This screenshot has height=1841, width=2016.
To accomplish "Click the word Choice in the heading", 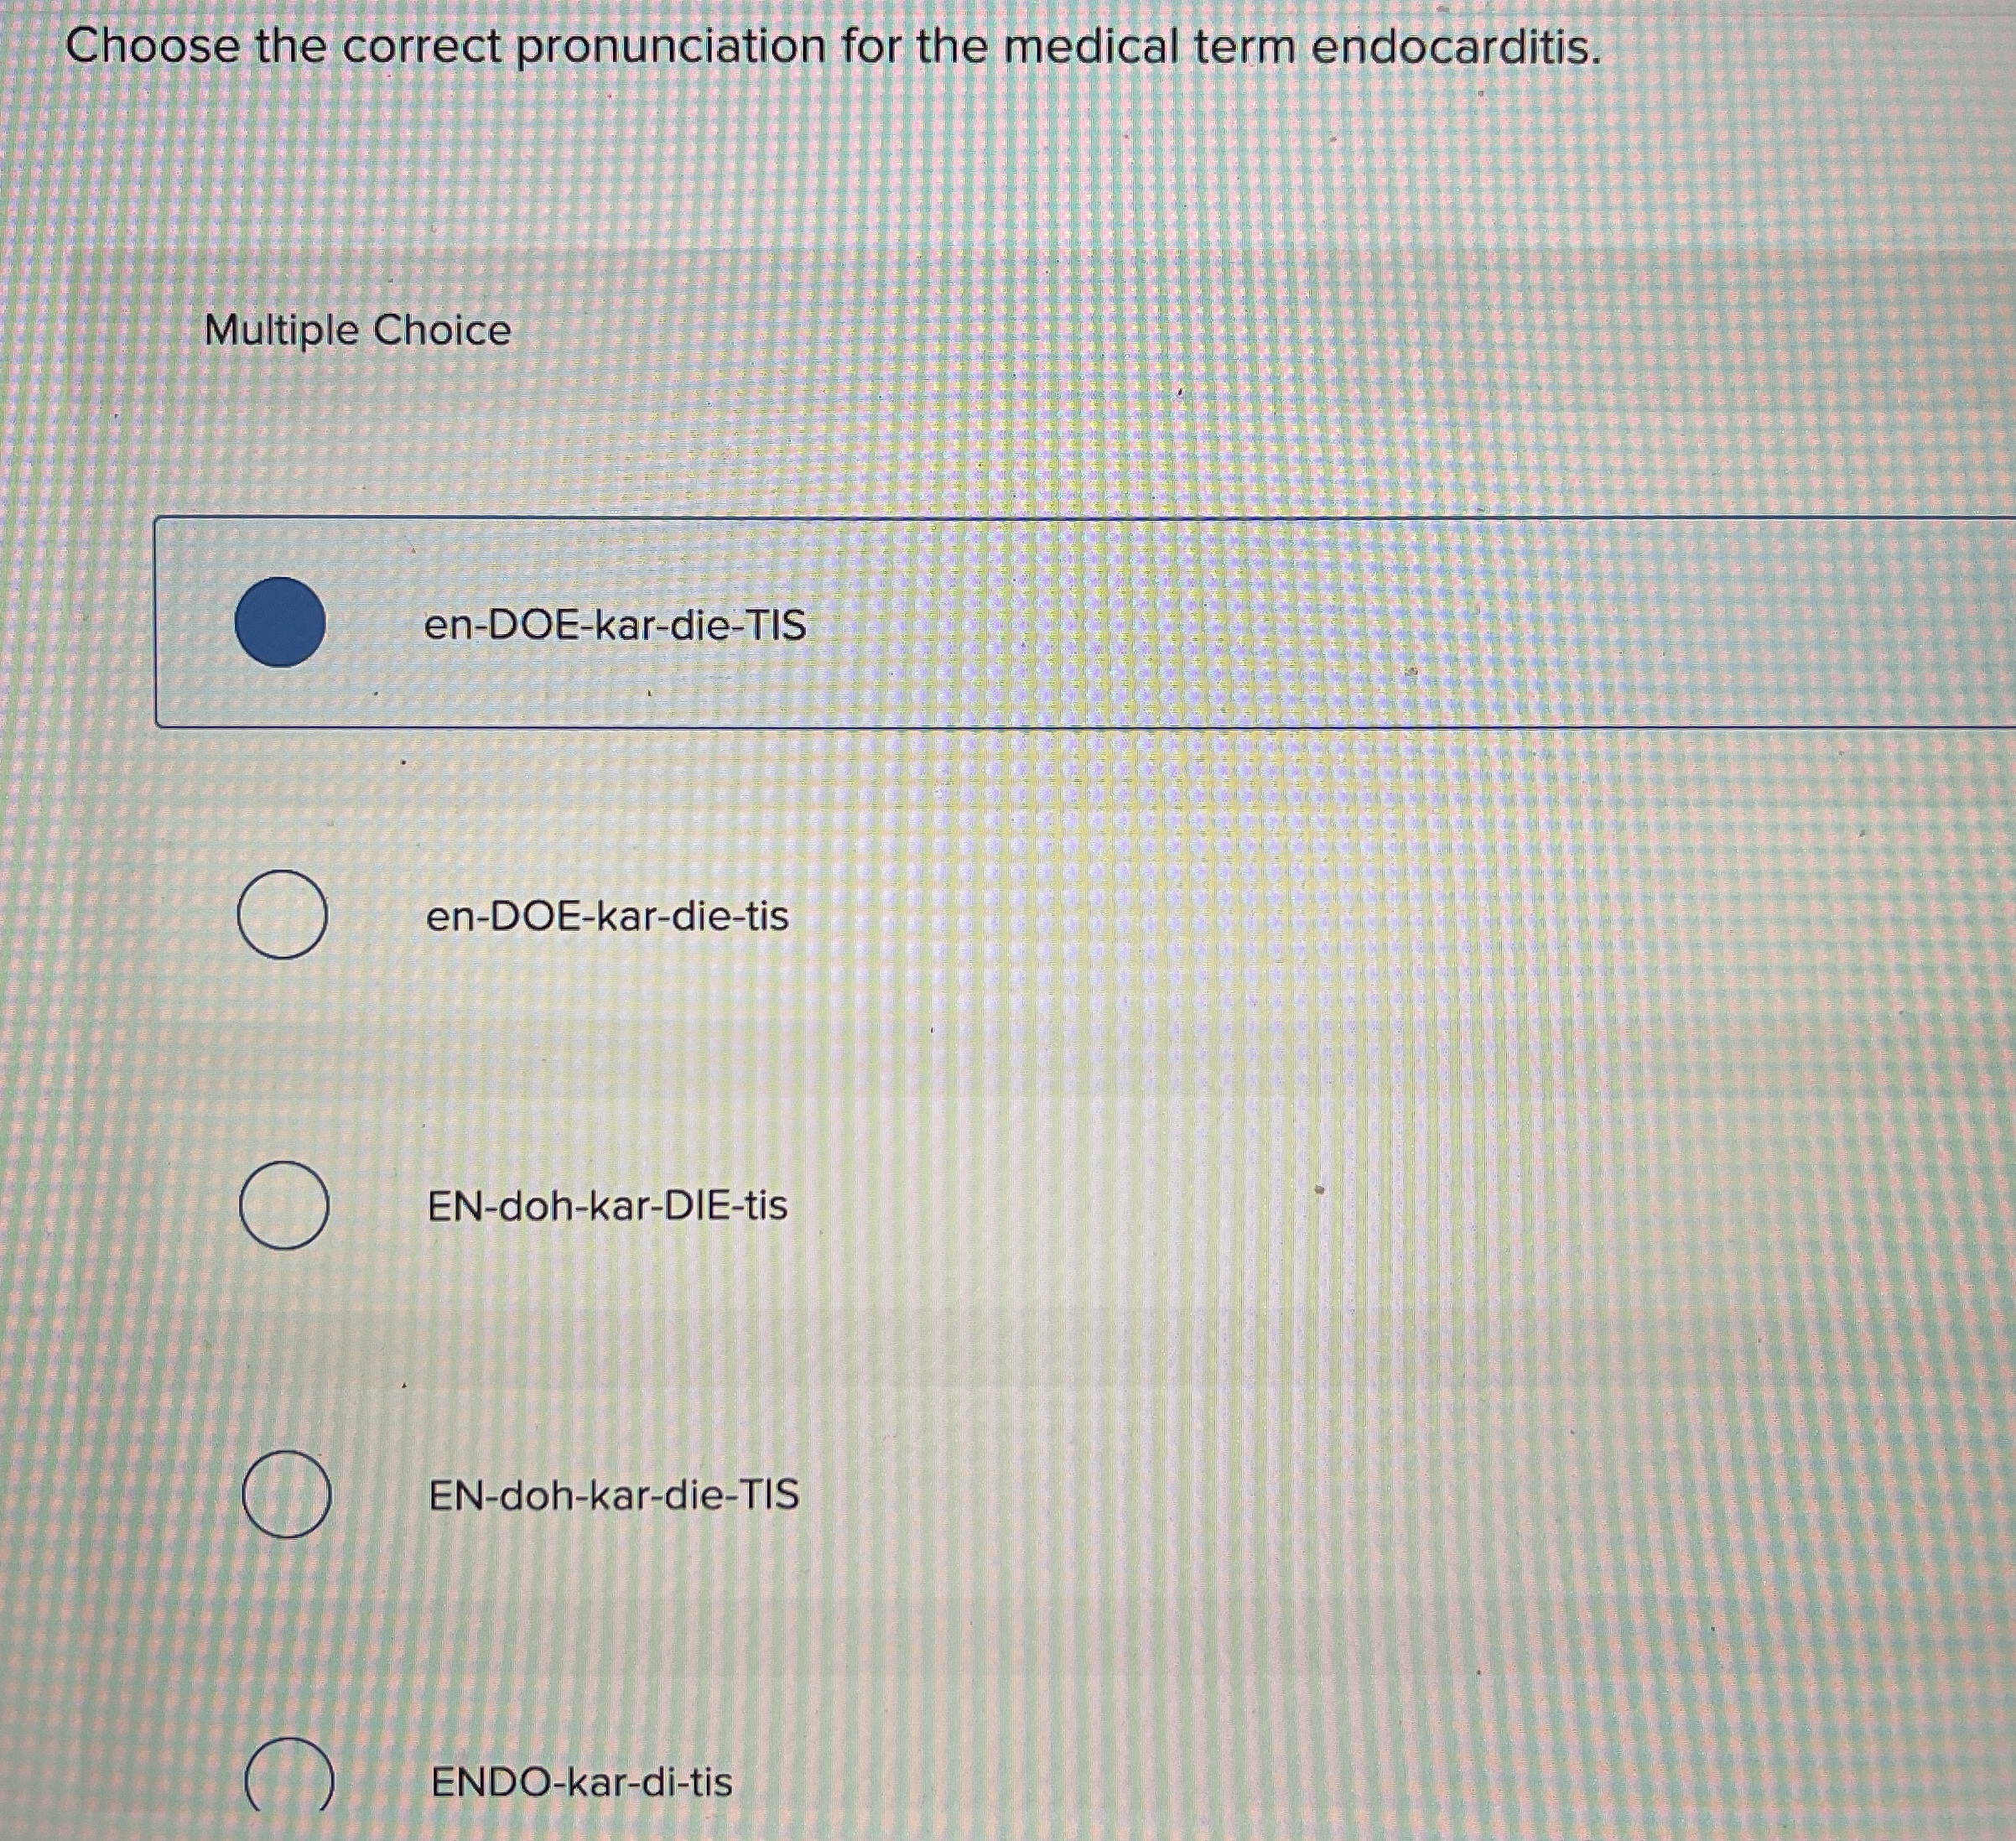I will (442, 330).
